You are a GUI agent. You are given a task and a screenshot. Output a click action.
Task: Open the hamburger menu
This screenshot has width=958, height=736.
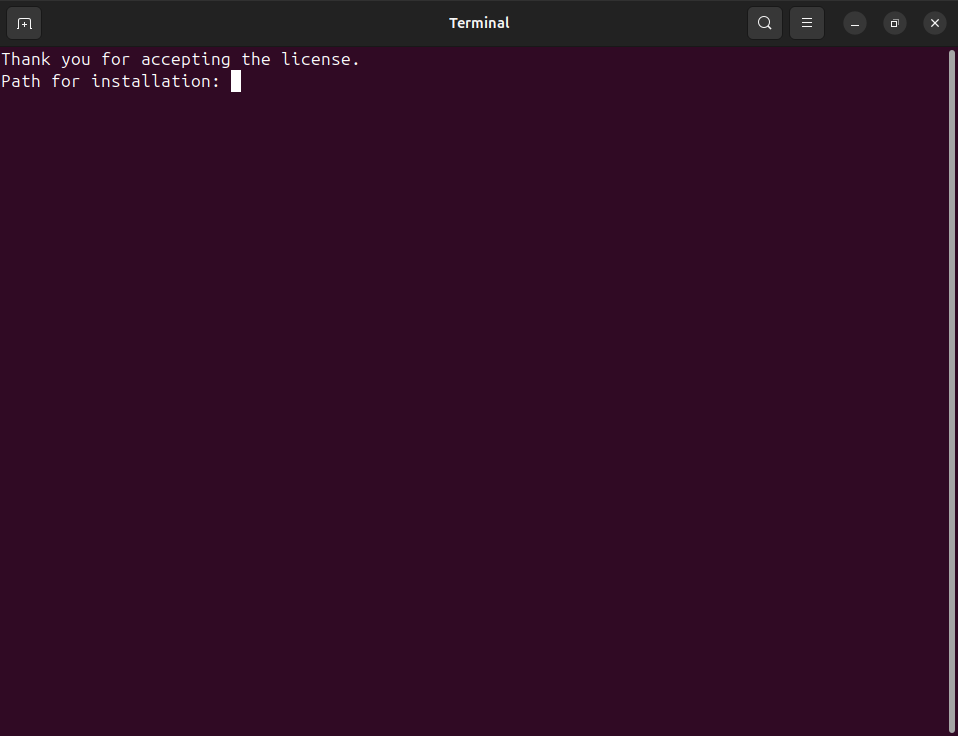click(x=807, y=23)
